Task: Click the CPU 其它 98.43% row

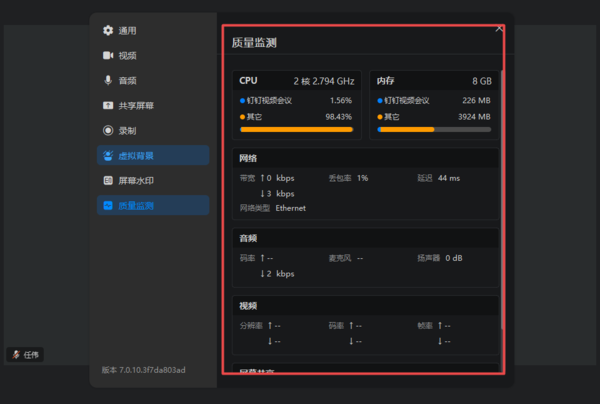Action: point(297,117)
